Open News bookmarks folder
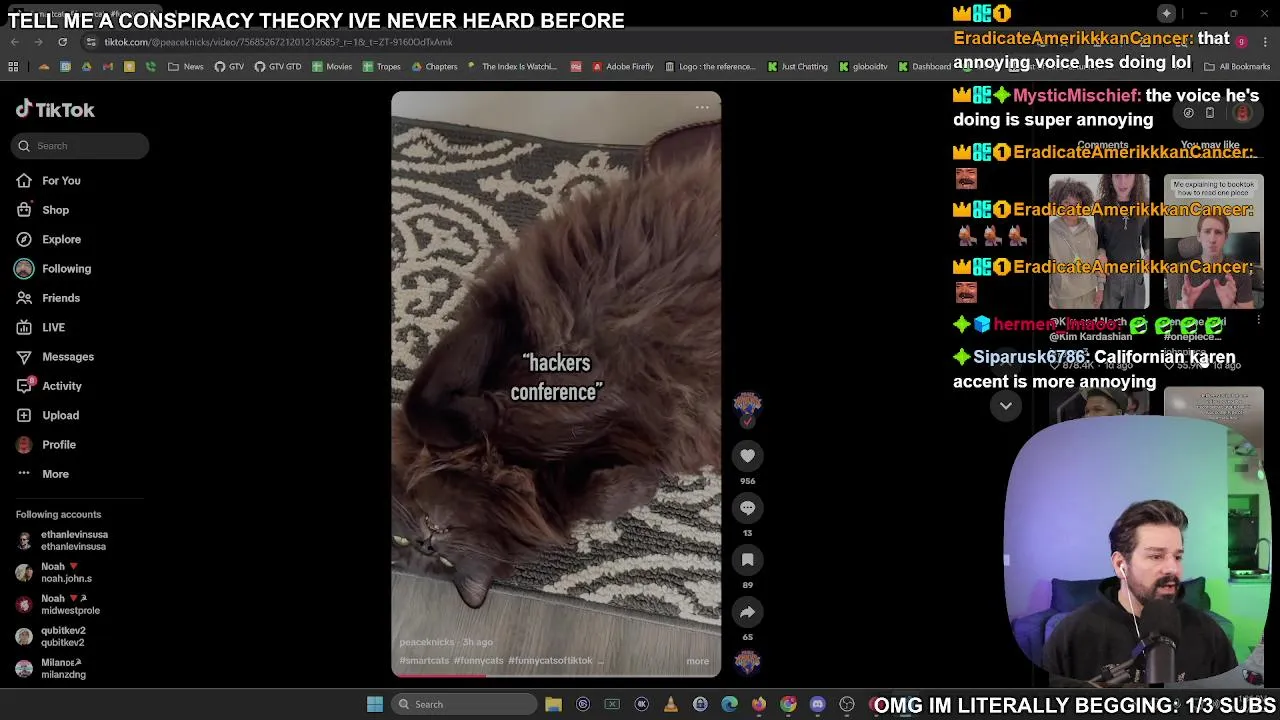The height and width of the screenshot is (720, 1280). 186,67
